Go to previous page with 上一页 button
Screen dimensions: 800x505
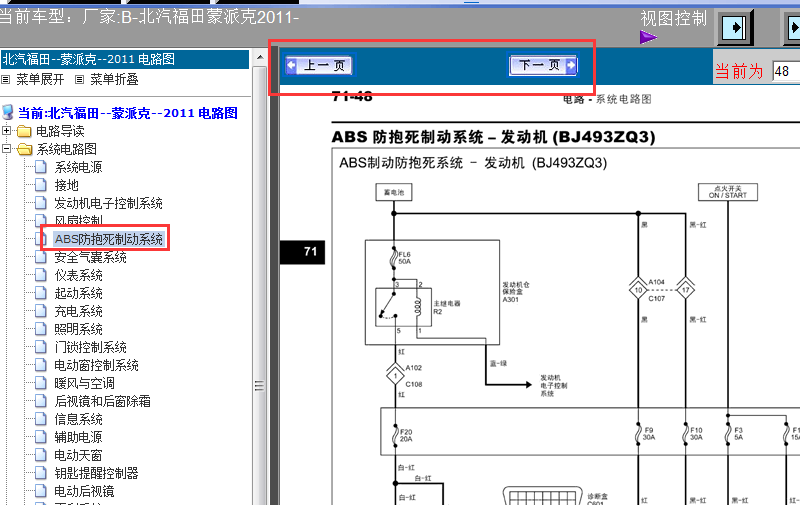318,65
